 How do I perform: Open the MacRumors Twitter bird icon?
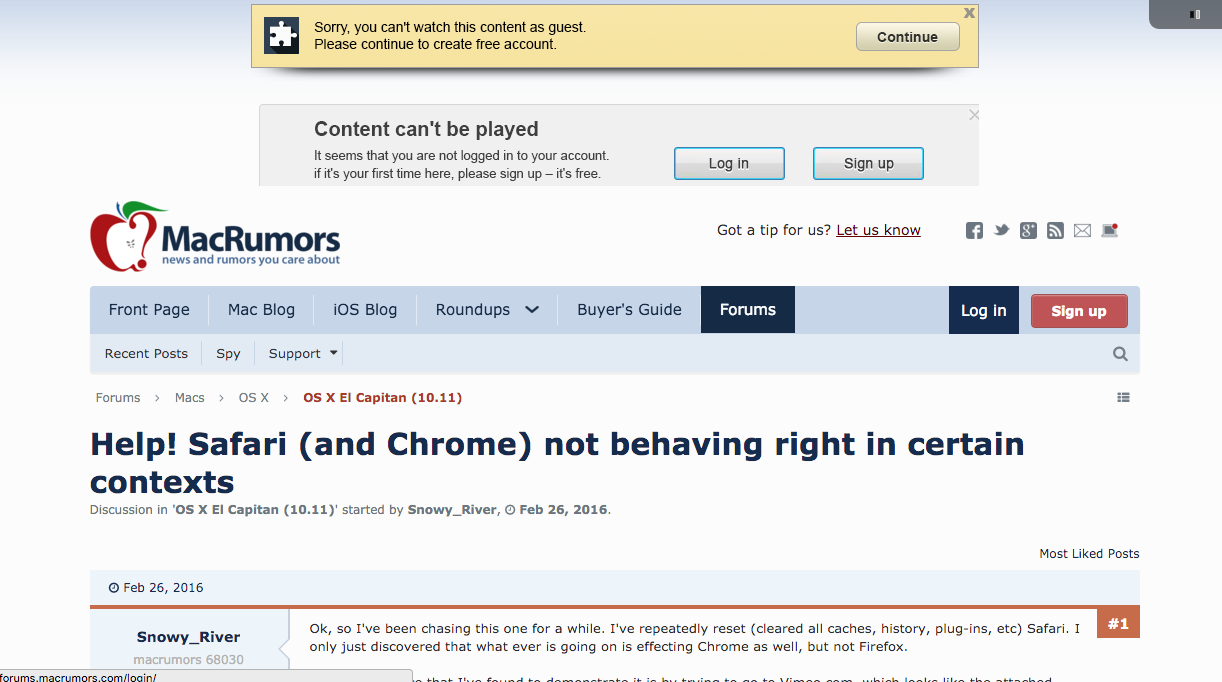coord(1001,231)
